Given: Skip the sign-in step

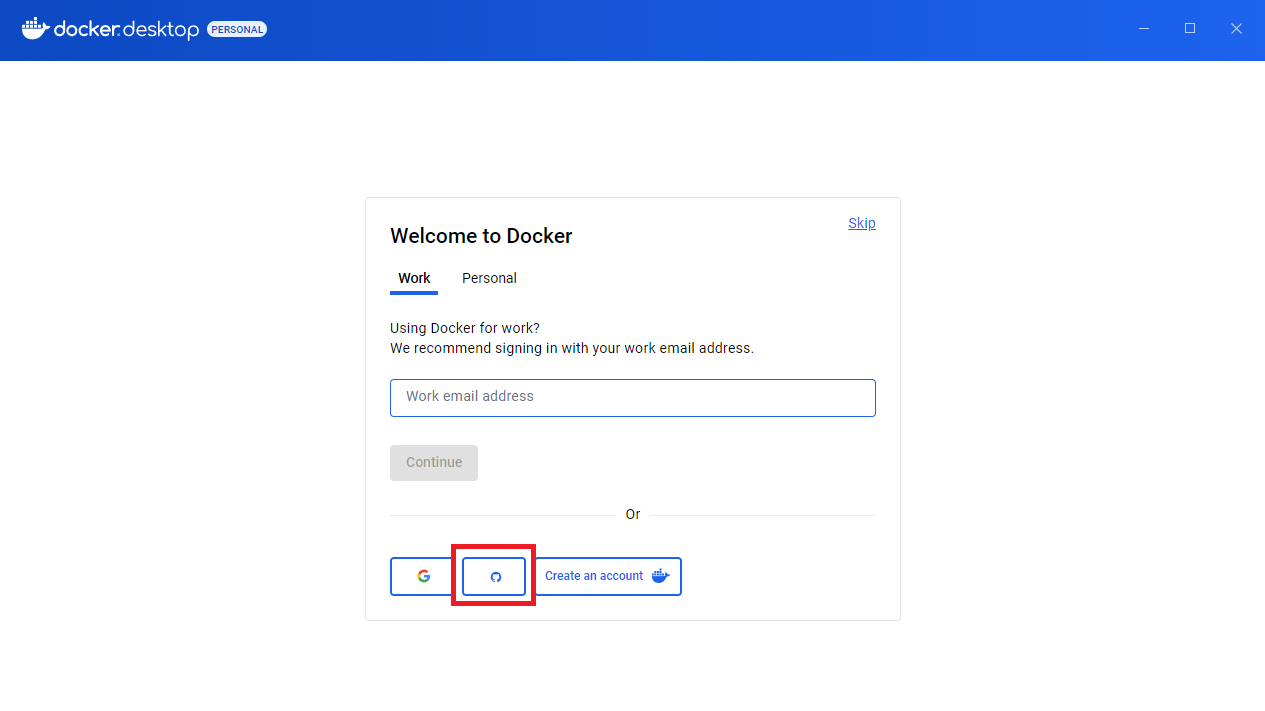Looking at the screenshot, I should [x=862, y=223].
